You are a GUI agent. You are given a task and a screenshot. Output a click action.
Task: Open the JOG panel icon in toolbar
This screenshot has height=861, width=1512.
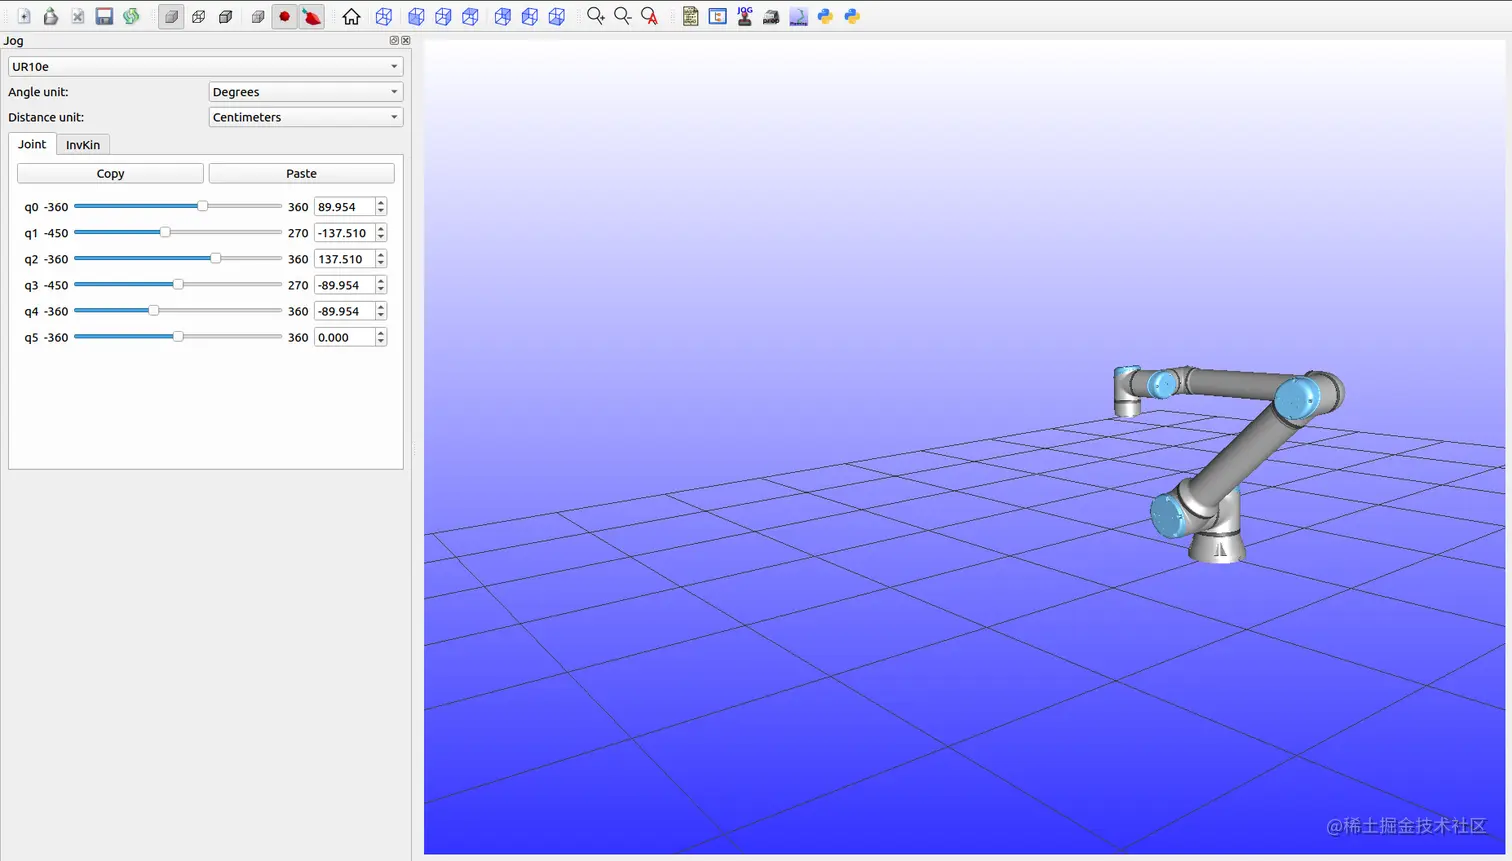click(744, 16)
